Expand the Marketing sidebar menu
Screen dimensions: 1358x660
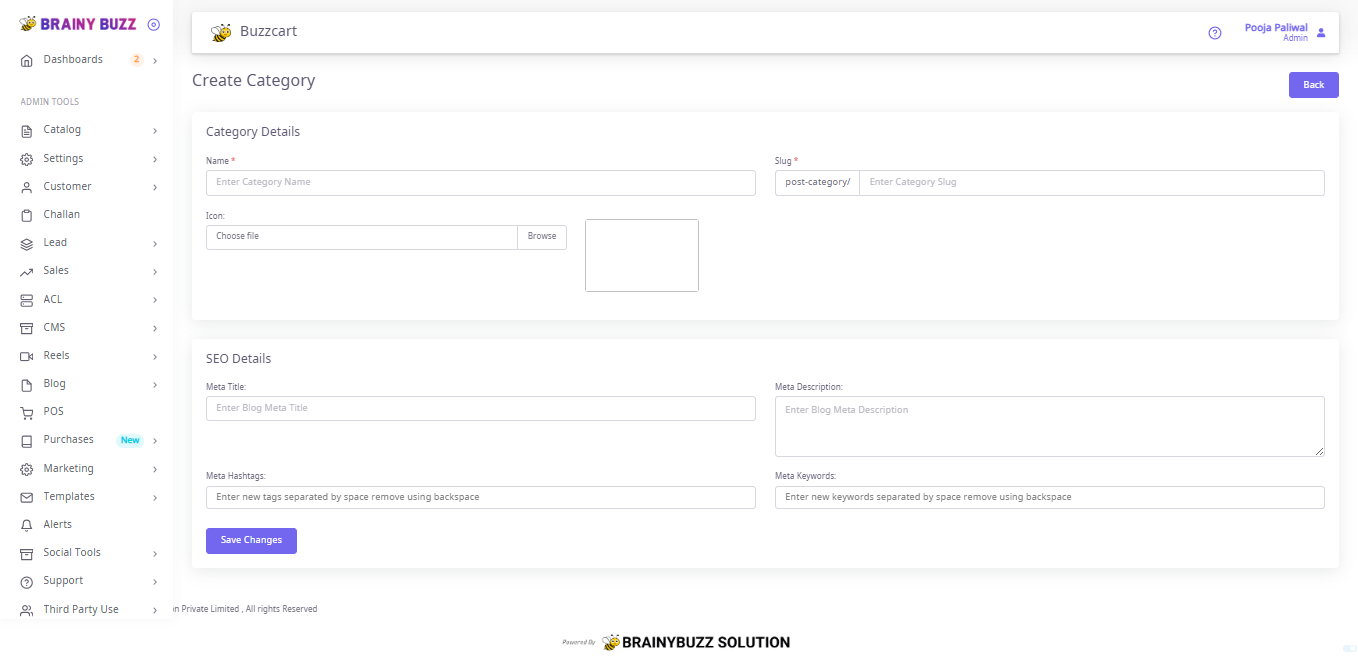pos(68,468)
